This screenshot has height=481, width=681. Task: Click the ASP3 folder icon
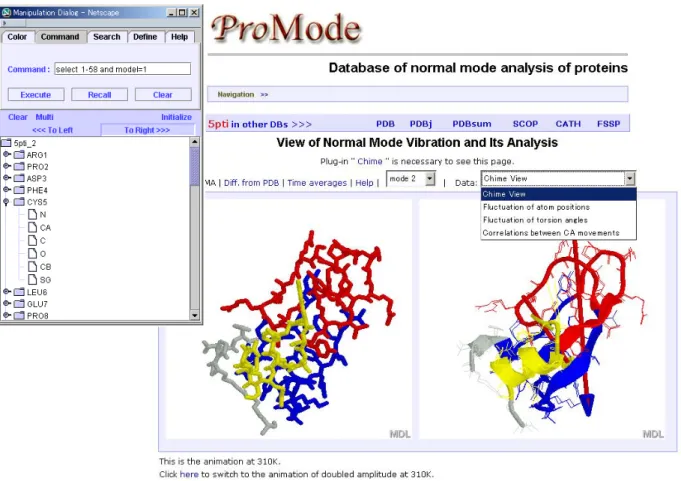pos(19,178)
